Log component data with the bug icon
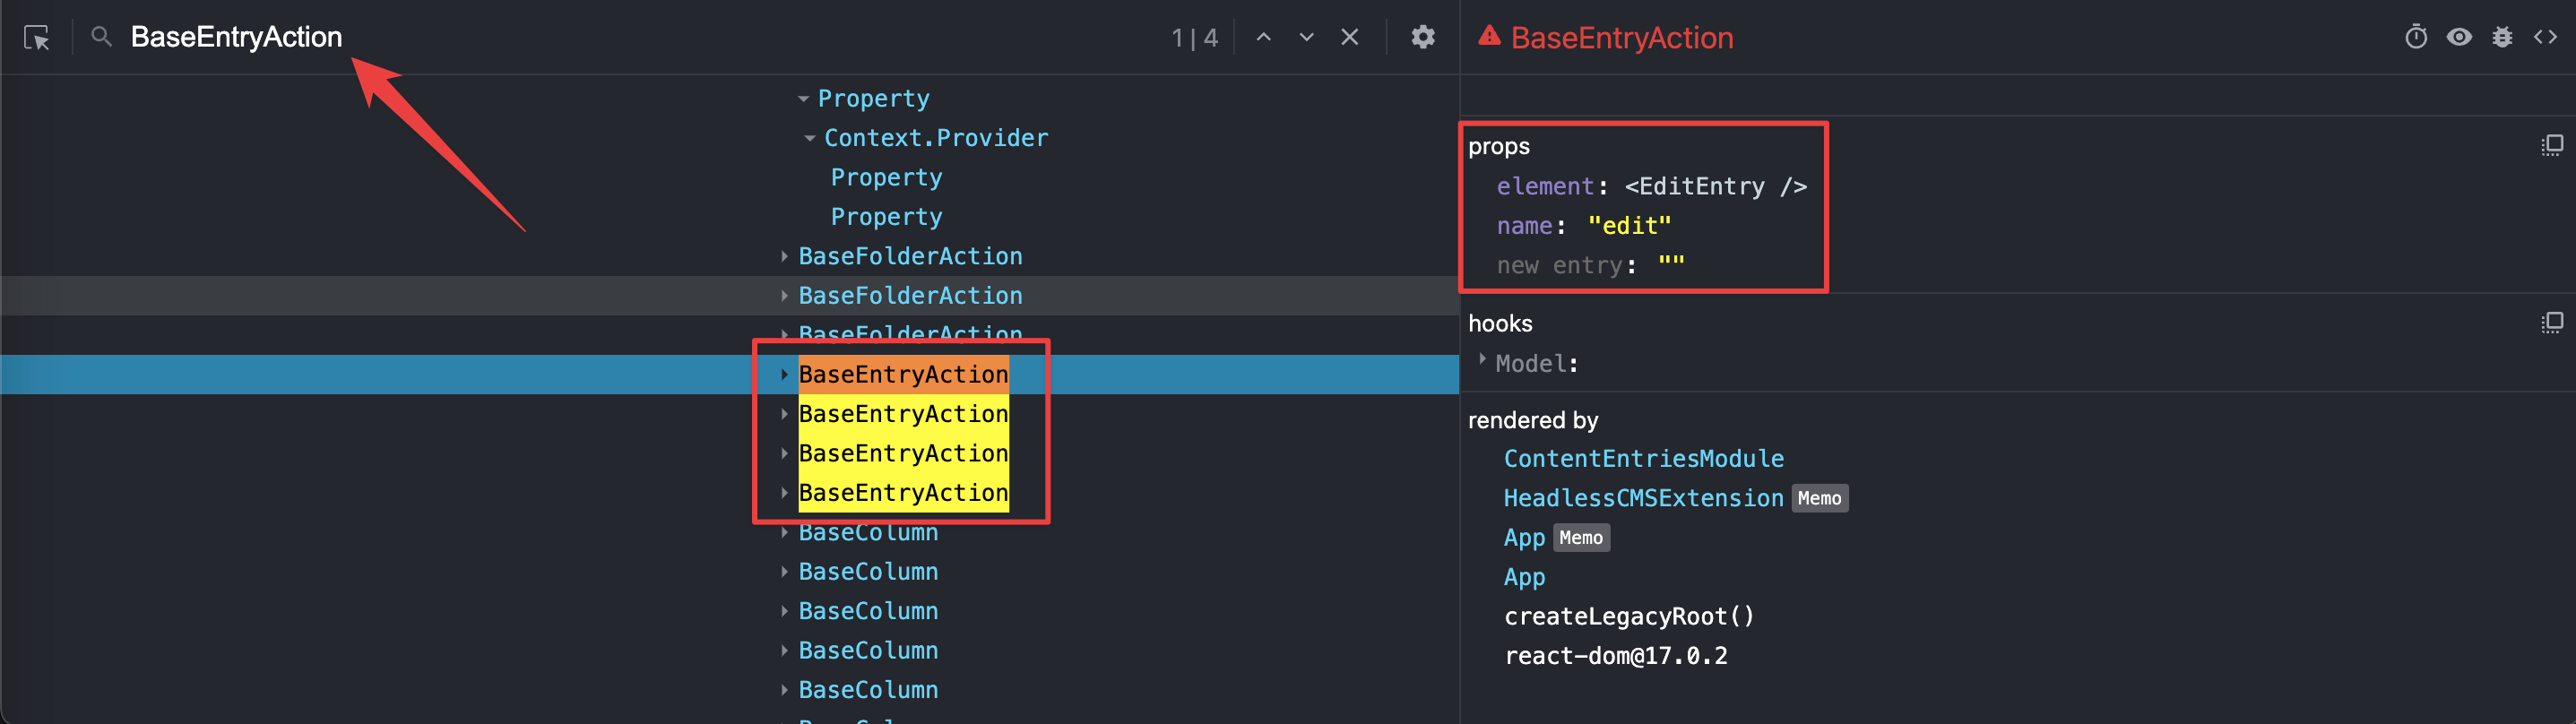 (2501, 38)
